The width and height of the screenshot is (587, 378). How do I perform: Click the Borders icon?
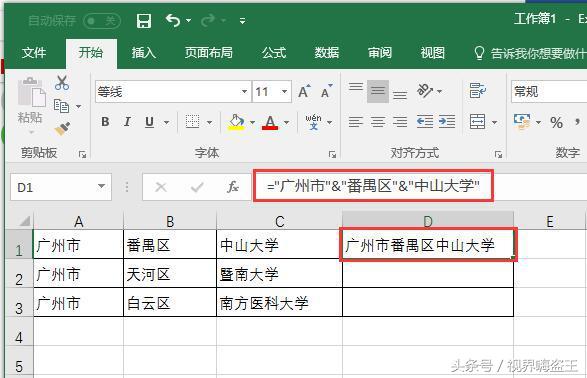[192, 122]
